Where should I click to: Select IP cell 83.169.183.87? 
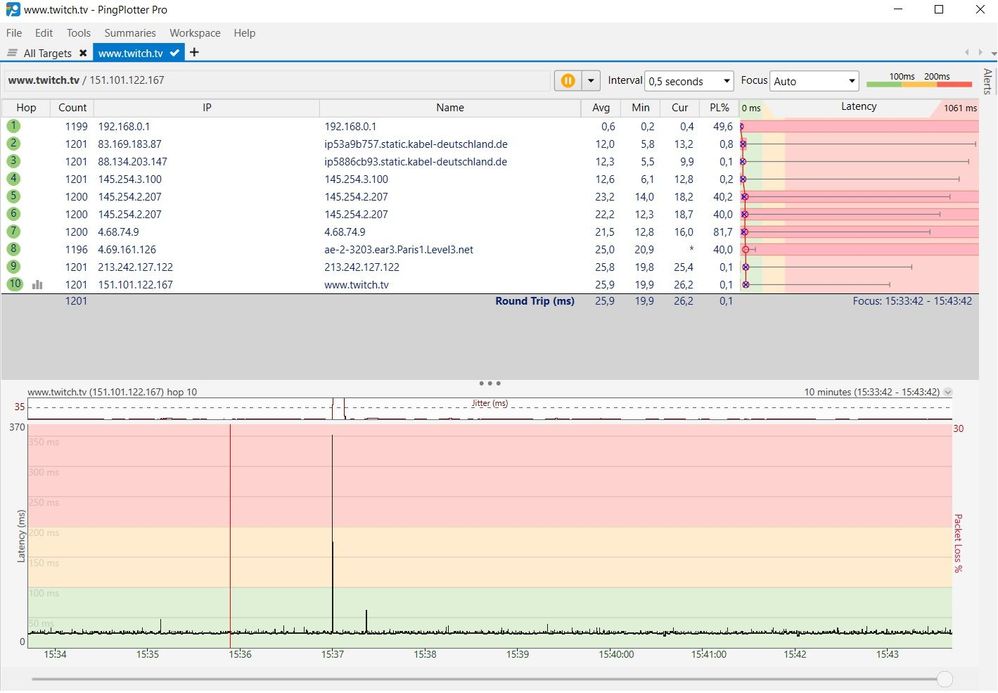tap(130, 144)
